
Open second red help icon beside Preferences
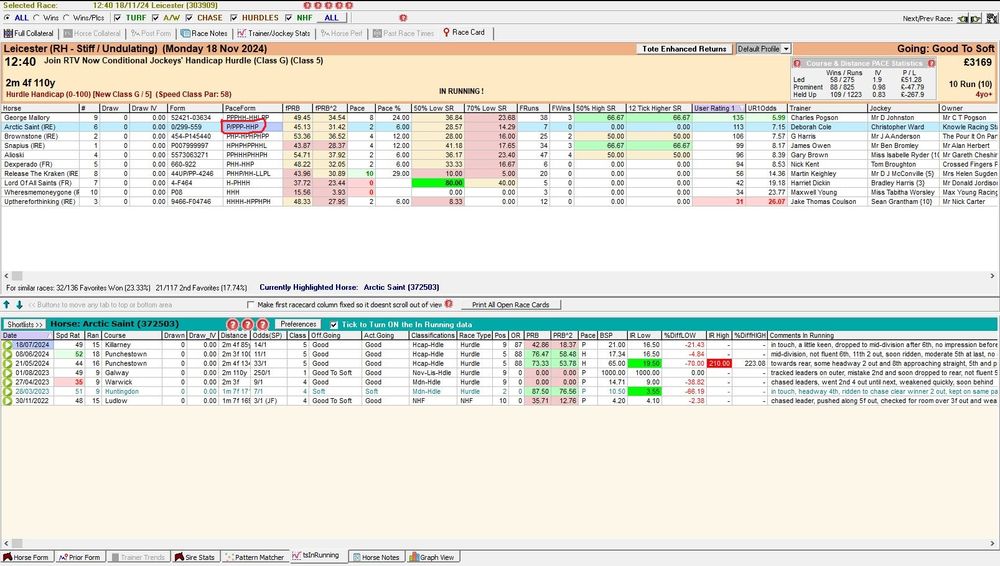[247, 325]
